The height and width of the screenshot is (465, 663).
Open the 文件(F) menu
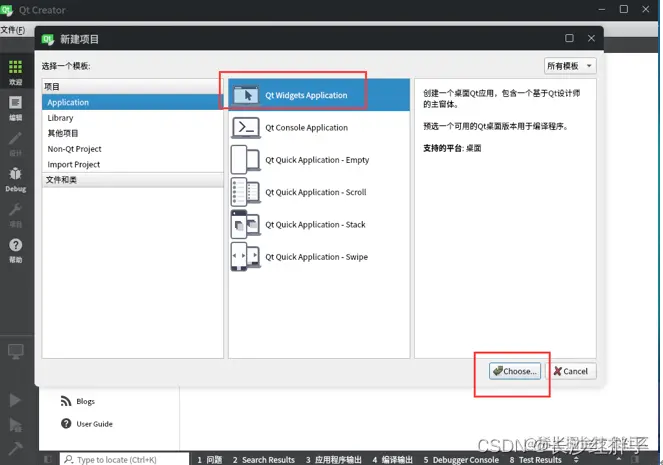[x=13, y=30]
